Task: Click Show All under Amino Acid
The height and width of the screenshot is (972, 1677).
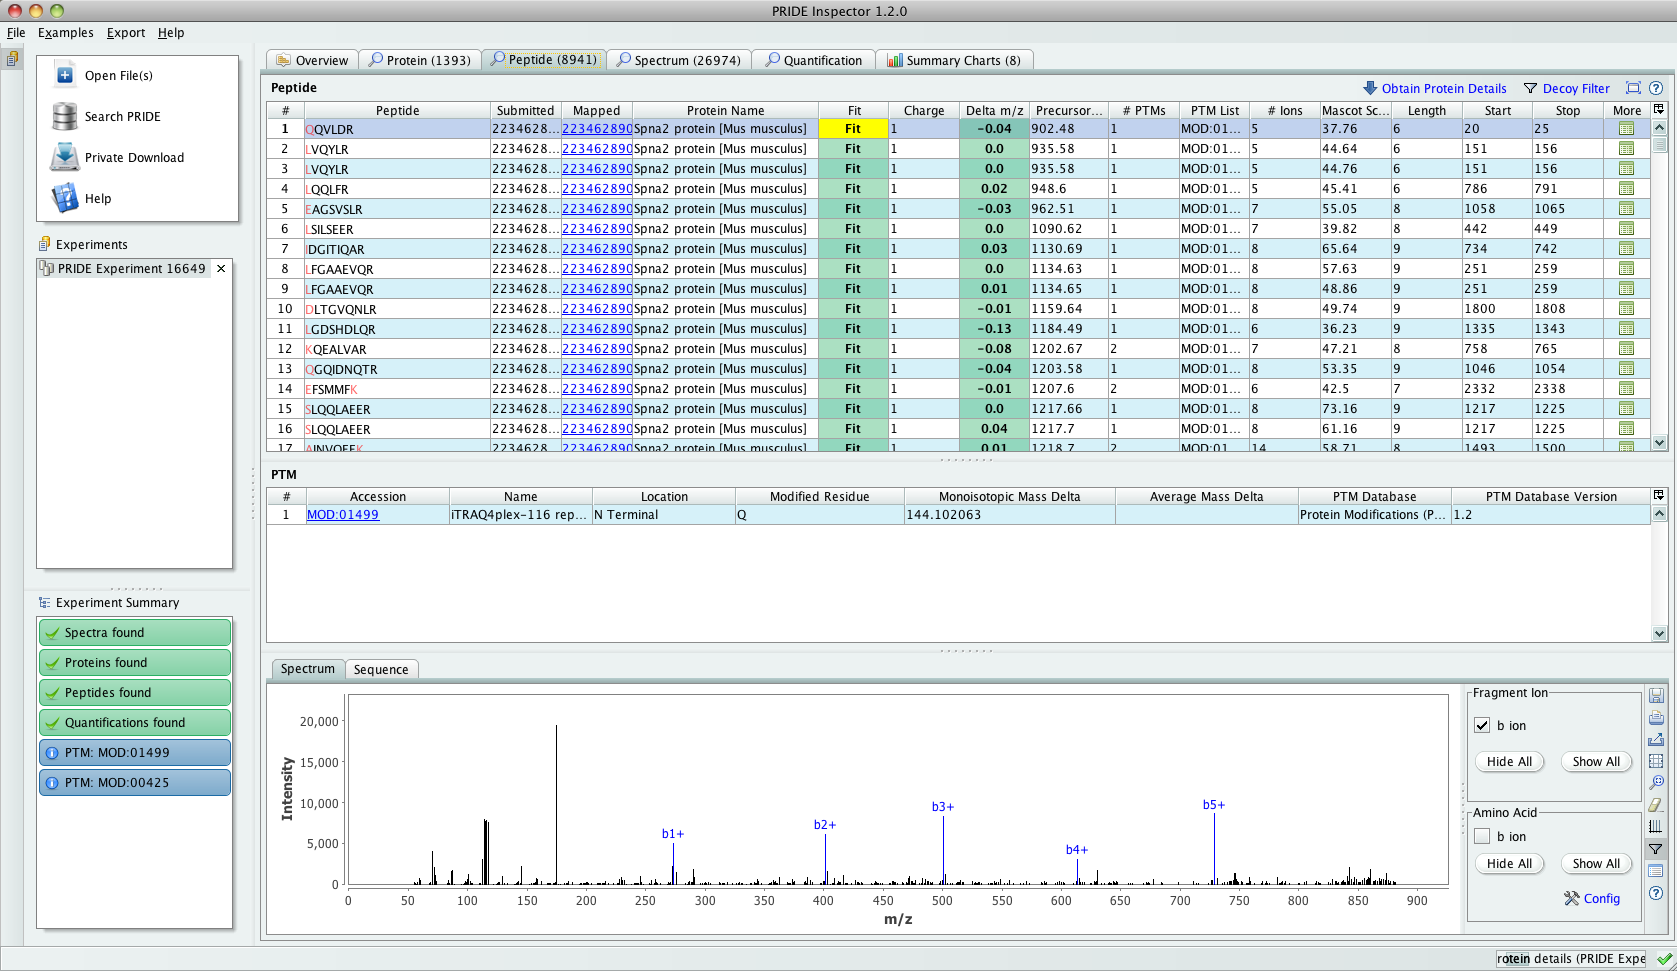Action: 1596,864
